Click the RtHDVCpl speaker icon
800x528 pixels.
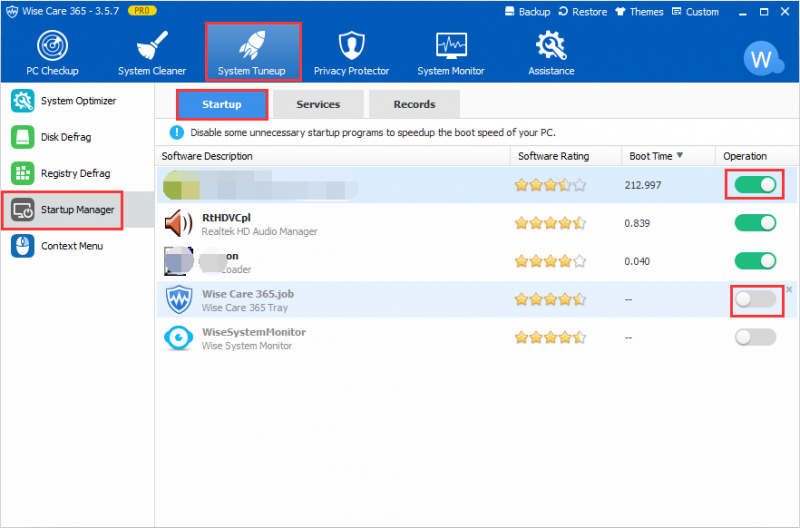point(179,223)
